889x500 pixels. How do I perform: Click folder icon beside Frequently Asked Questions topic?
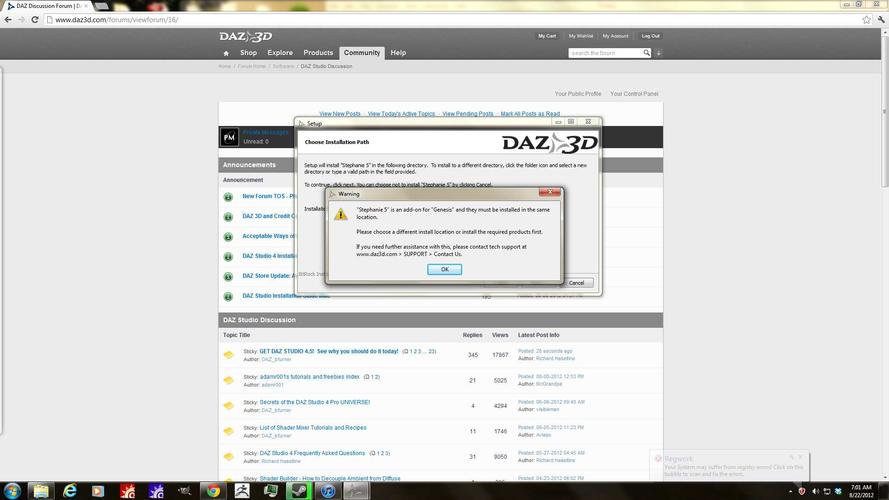228,457
